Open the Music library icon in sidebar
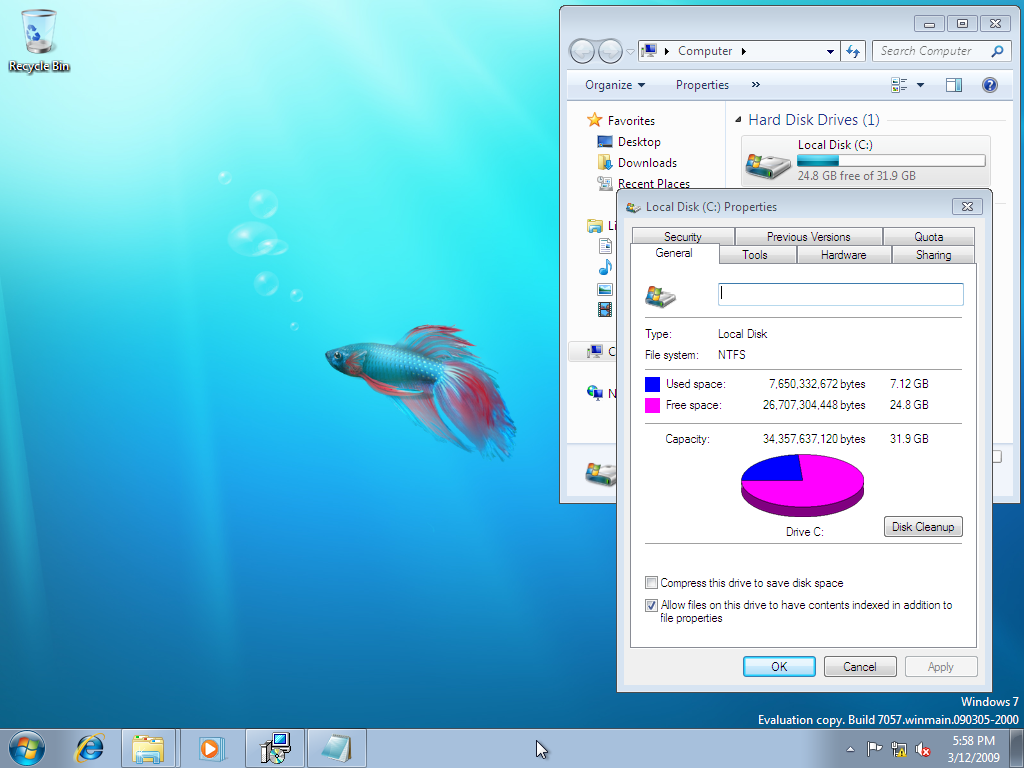This screenshot has width=1024, height=768. pyautogui.click(x=605, y=267)
